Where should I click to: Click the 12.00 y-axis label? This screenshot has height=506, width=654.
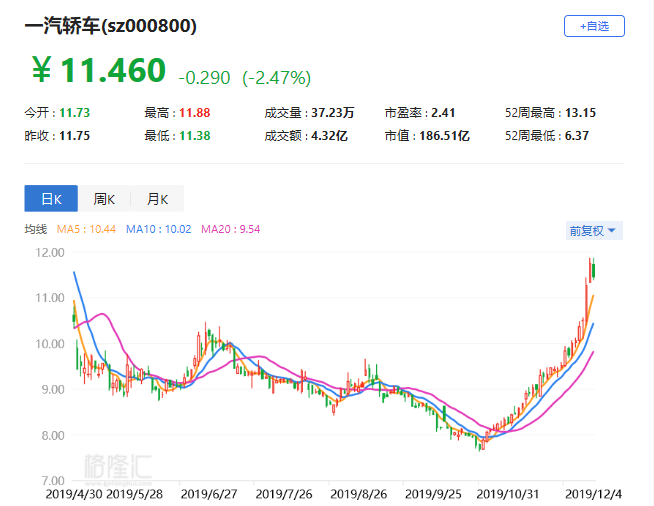pos(50,252)
